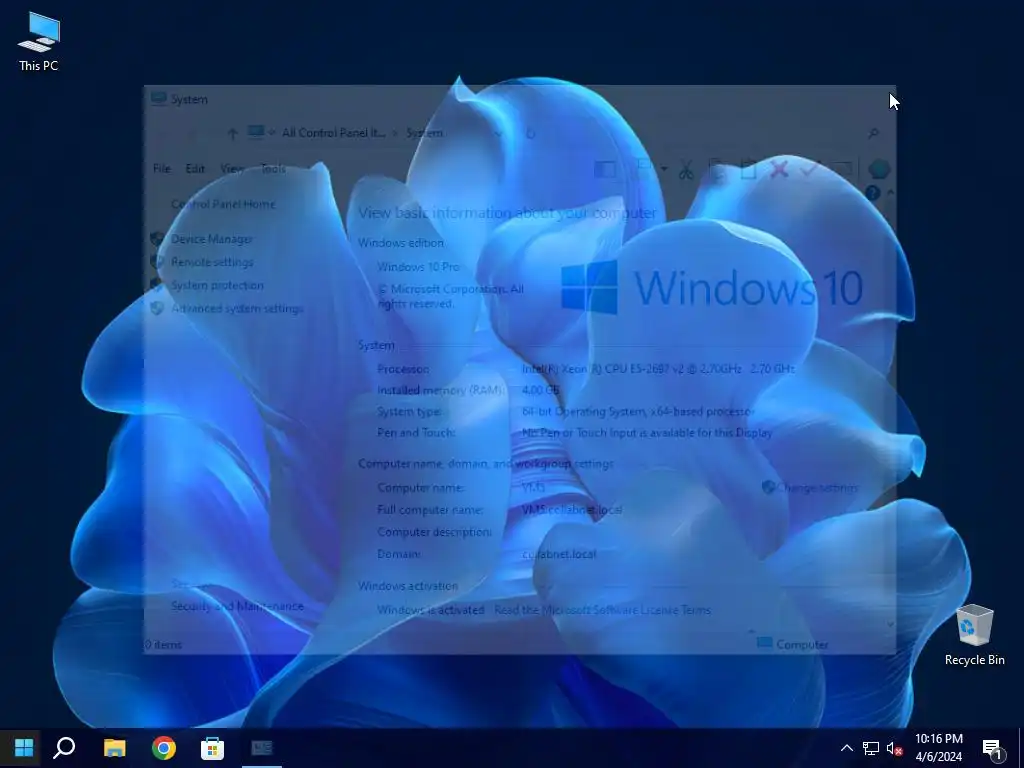The width and height of the screenshot is (1024, 768).
Task: Click the System window title bar icon
Action: tap(159, 99)
